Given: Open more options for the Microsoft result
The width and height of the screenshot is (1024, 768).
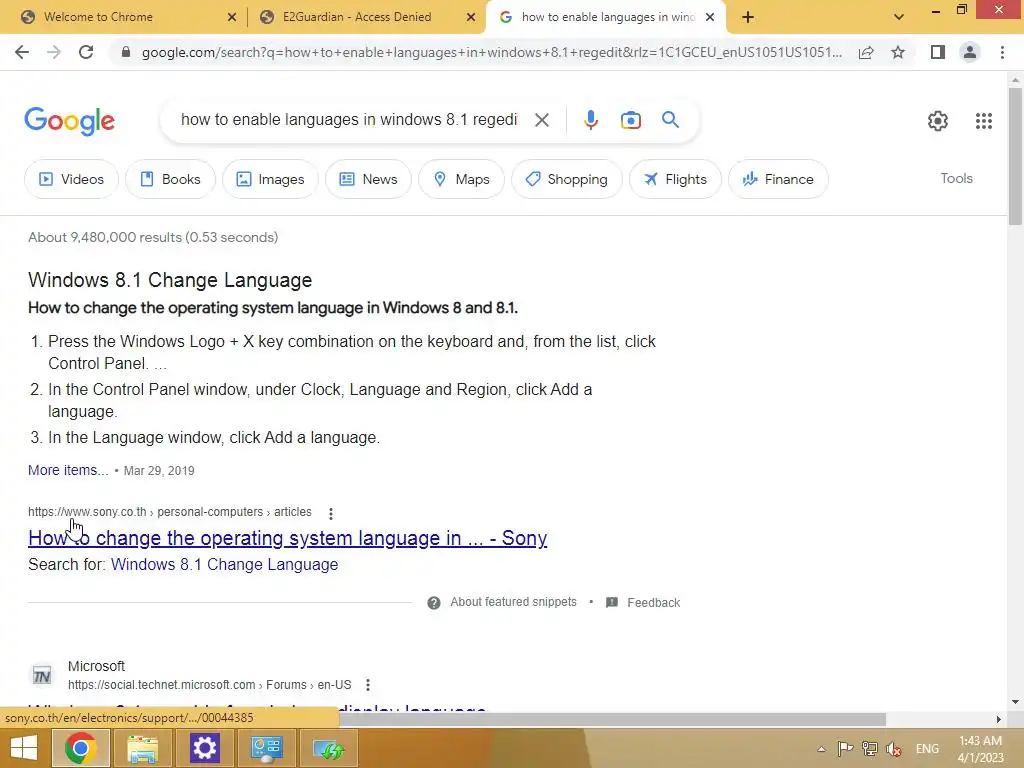Looking at the screenshot, I should point(368,685).
